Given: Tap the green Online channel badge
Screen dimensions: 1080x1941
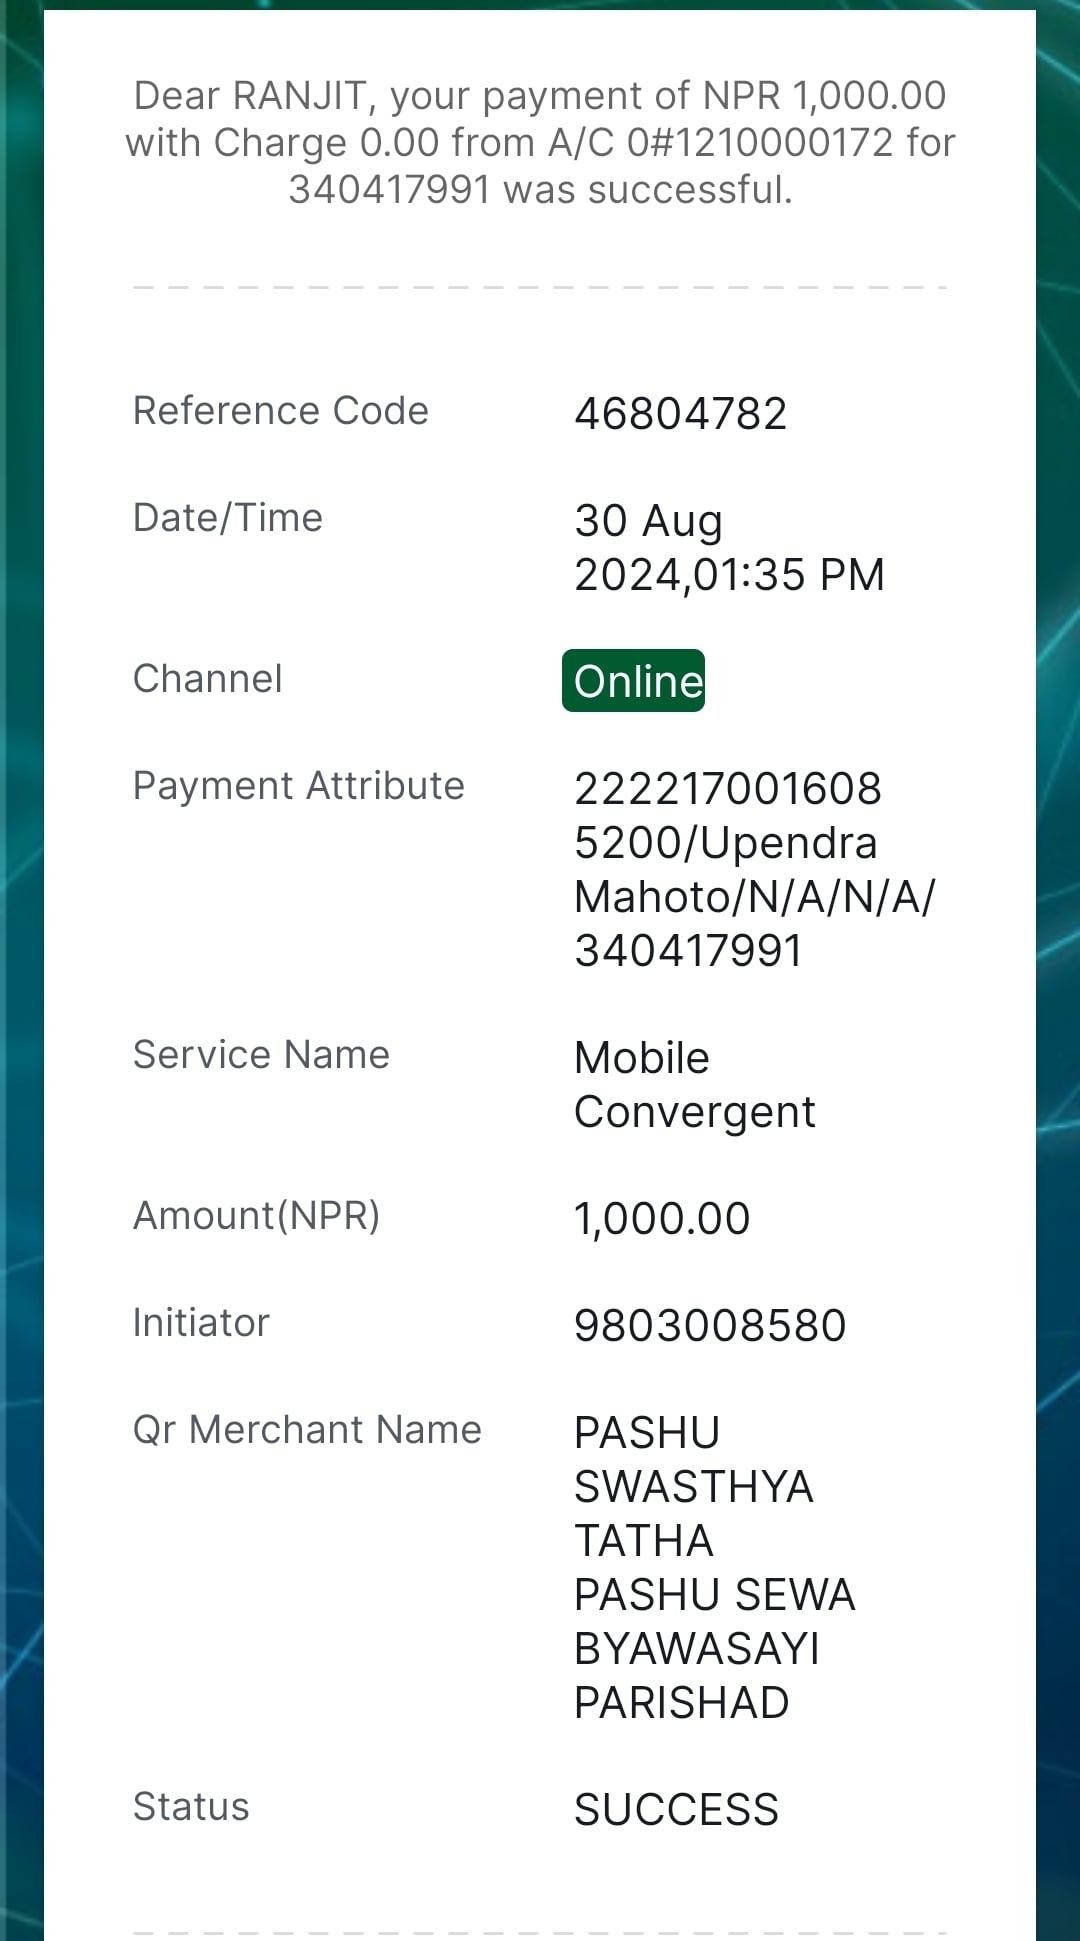Looking at the screenshot, I should (633, 681).
